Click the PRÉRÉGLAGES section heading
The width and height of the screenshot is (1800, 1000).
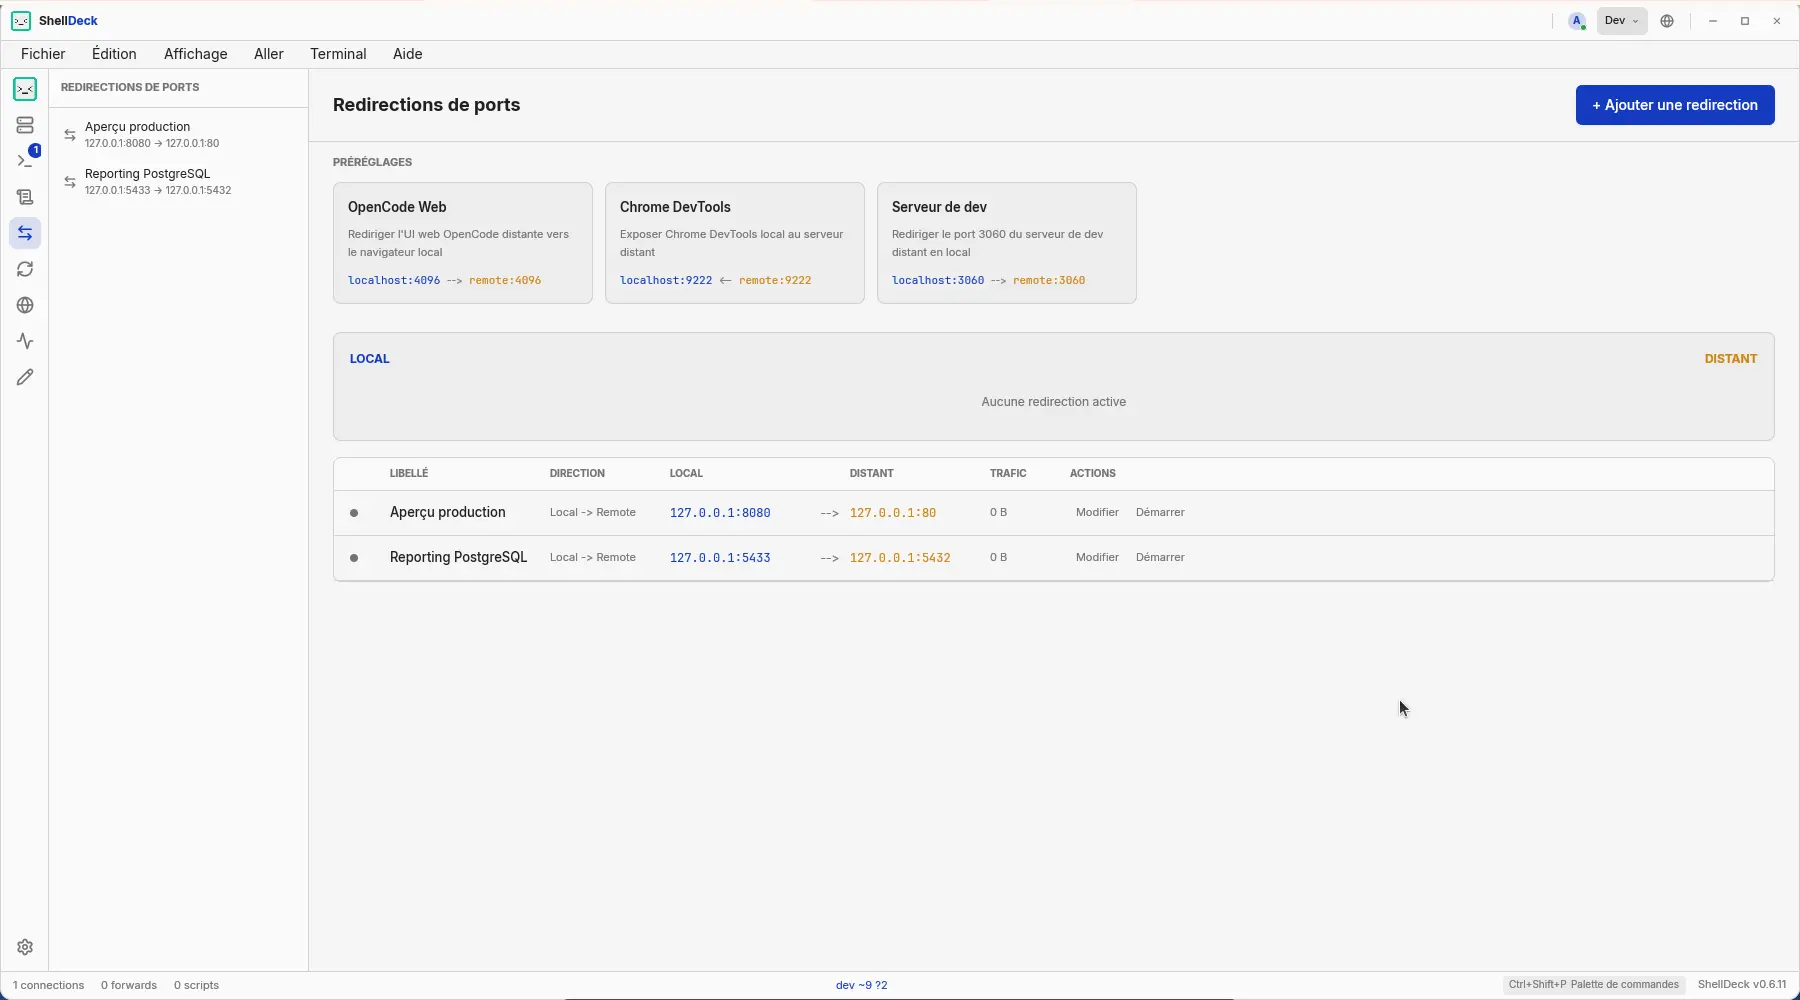(x=372, y=162)
